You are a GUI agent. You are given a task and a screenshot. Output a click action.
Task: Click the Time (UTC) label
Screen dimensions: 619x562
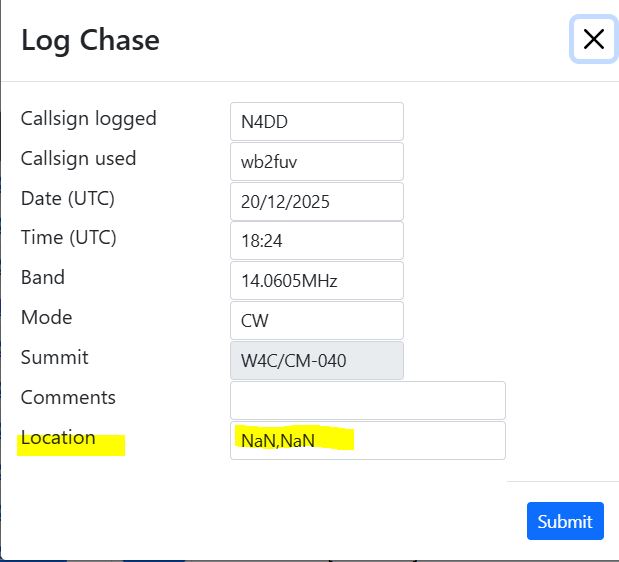tap(68, 238)
